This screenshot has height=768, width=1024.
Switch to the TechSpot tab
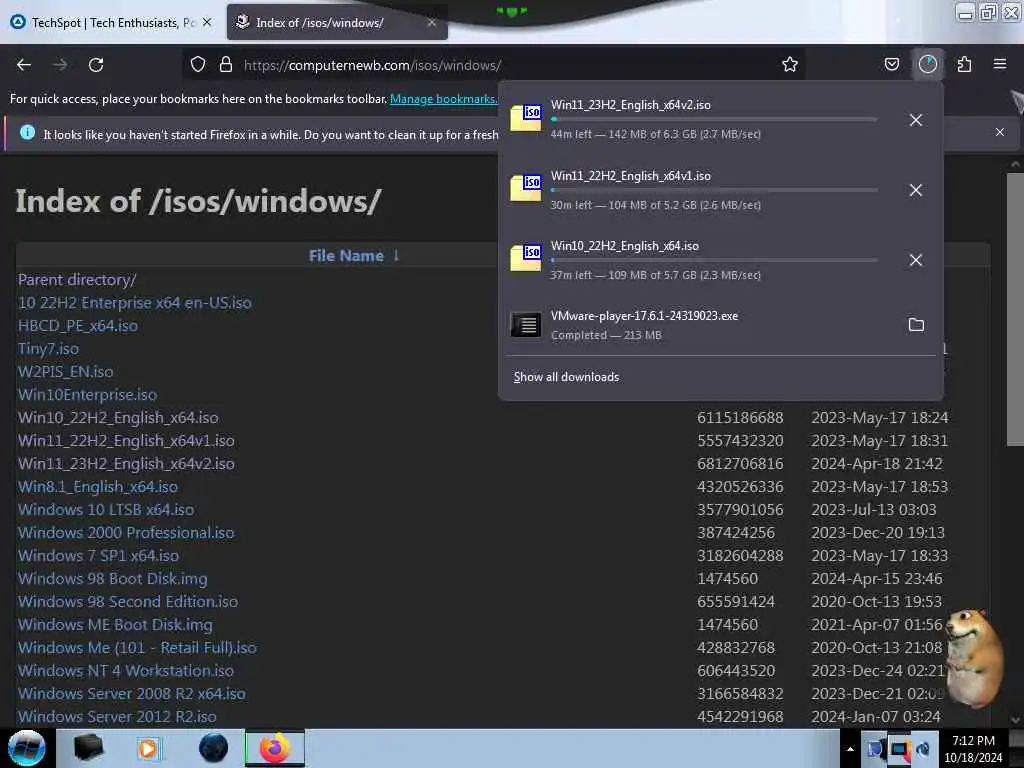(x=111, y=23)
